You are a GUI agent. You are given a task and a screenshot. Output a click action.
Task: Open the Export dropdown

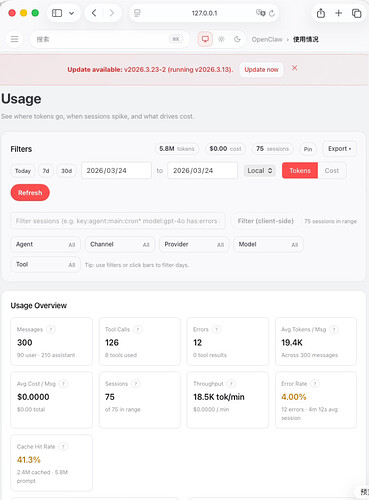(339, 149)
